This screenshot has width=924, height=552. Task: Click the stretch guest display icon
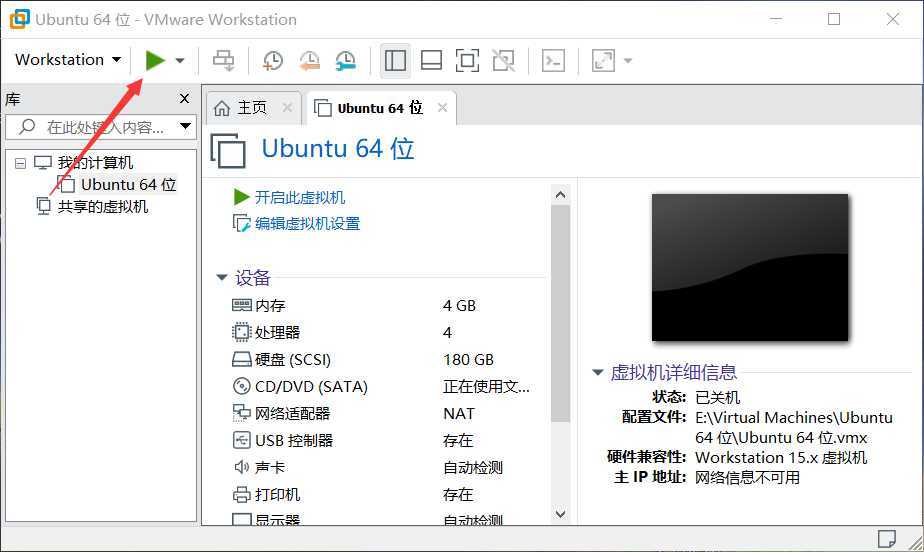pyautogui.click(x=603, y=60)
